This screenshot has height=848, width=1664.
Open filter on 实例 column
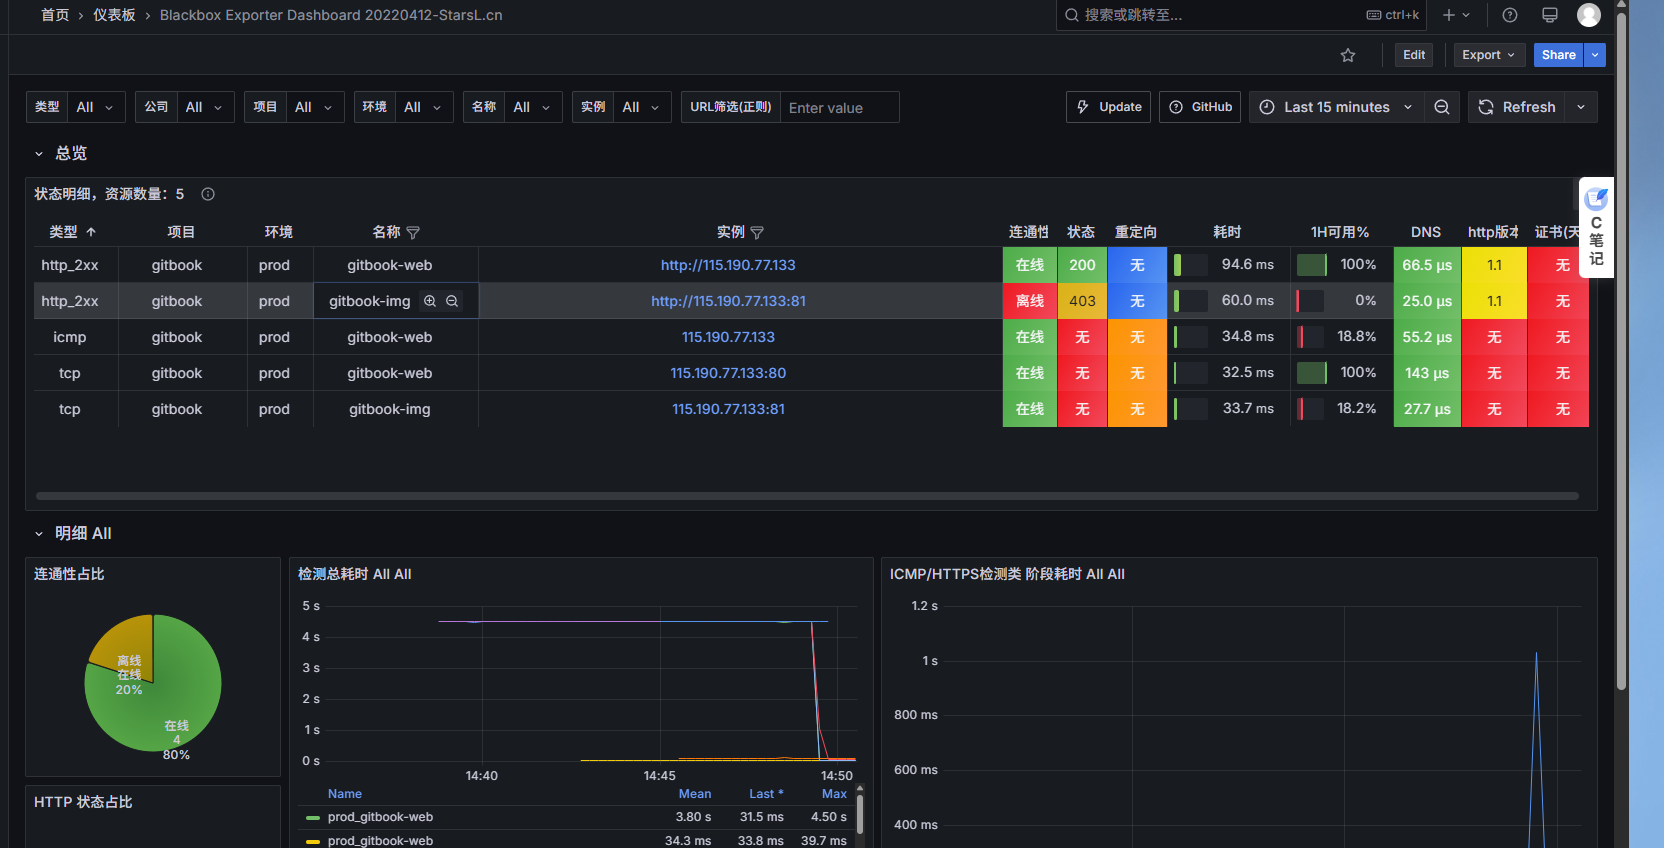tap(757, 232)
